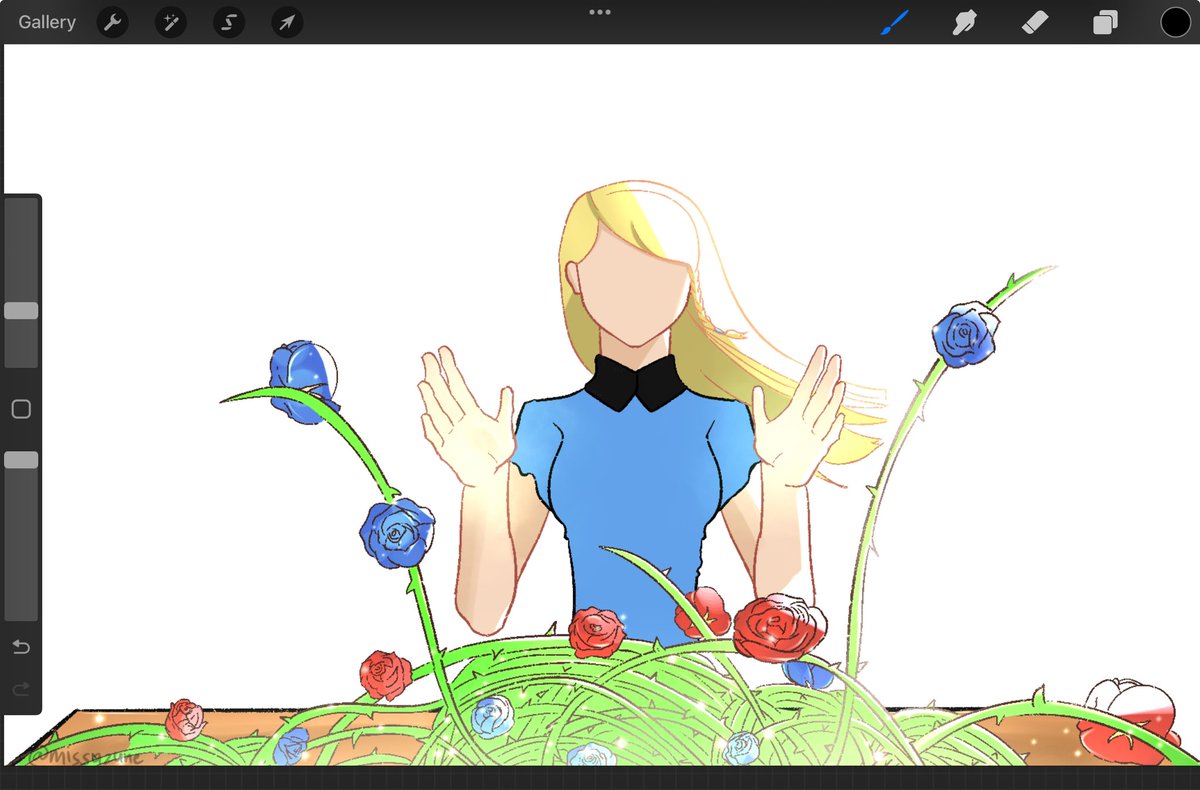The width and height of the screenshot is (1200, 790).
Task: Activate the Selection tool
Action: tap(228, 22)
